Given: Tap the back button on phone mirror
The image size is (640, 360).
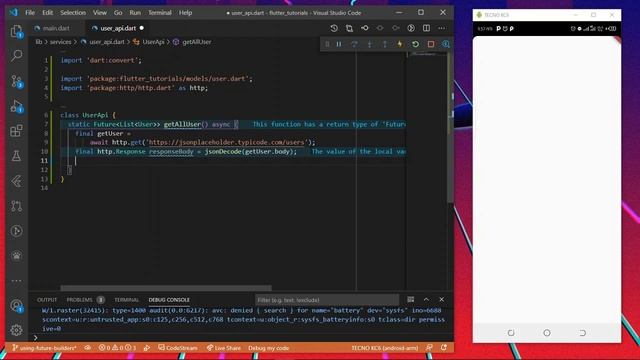Looking at the screenshot, I should coord(583,333).
